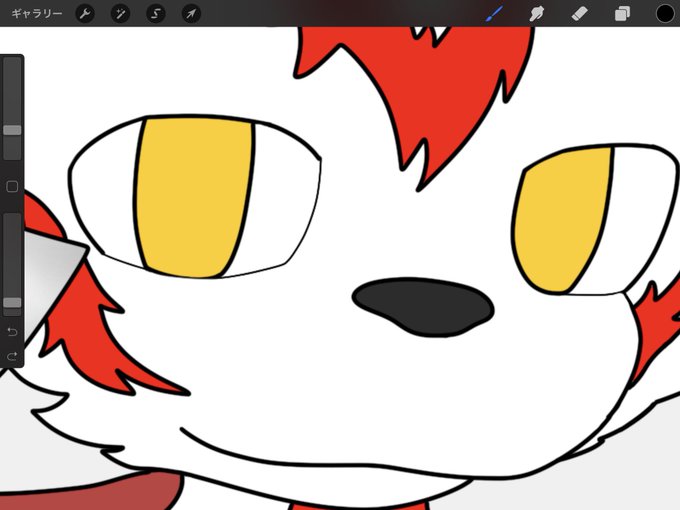Screen dimensions: 680x510
Task: Open the black color picker circle
Action: 665,14
